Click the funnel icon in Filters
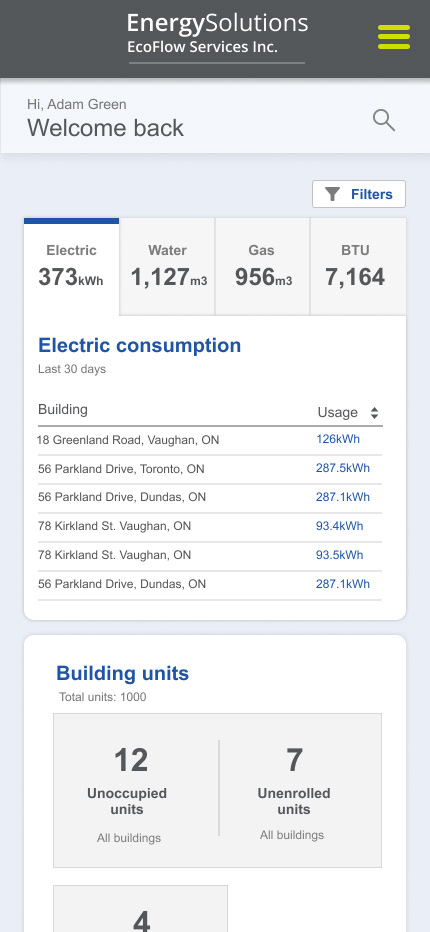Image resolution: width=430 pixels, height=932 pixels. [332, 194]
